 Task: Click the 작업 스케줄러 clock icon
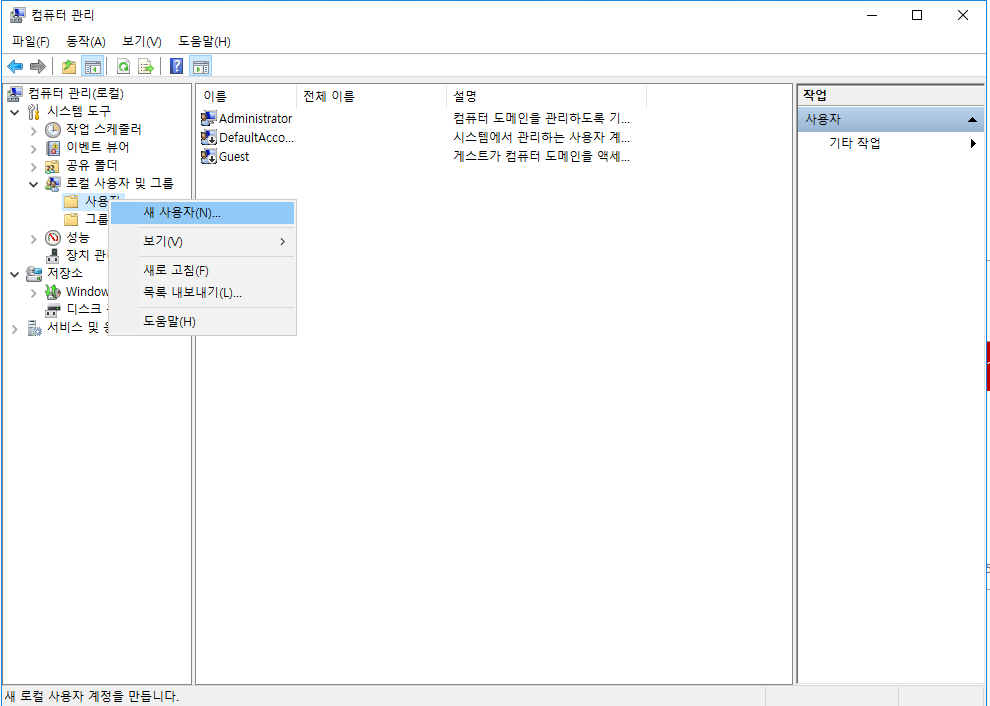coord(53,130)
